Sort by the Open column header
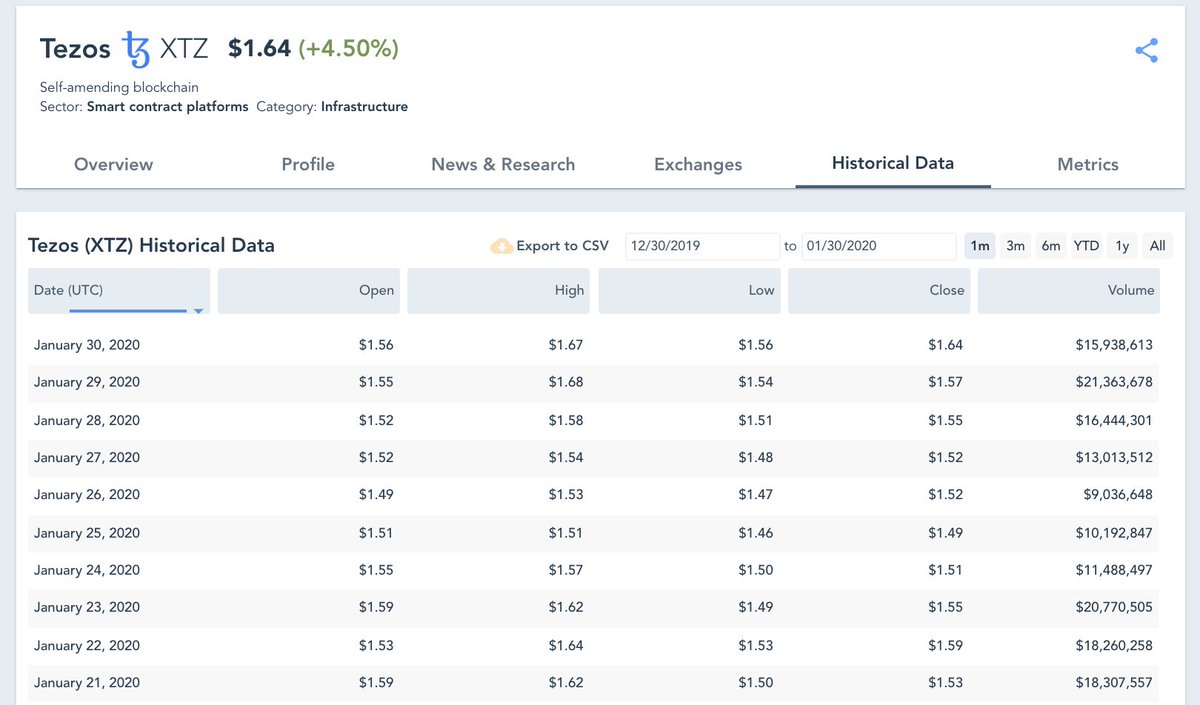The width and height of the screenshot is (1200, 705). [308, 291]
